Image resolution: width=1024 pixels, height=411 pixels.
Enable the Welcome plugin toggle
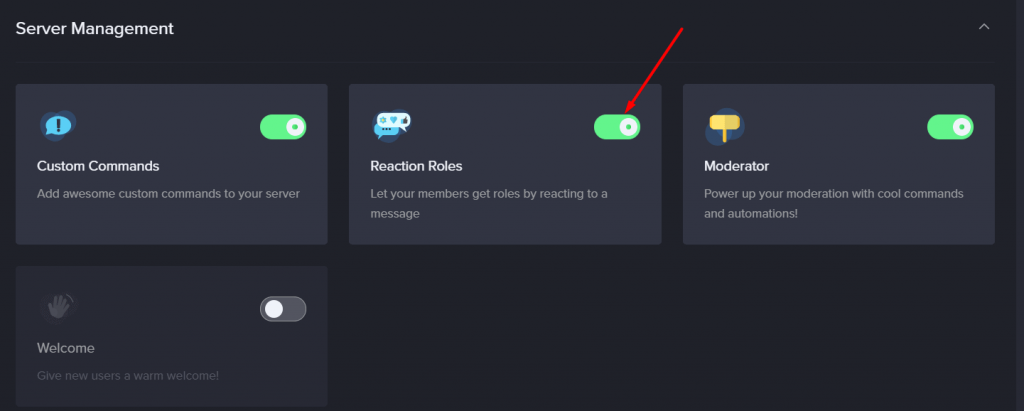pyautogui.click(x=283, y=309)
